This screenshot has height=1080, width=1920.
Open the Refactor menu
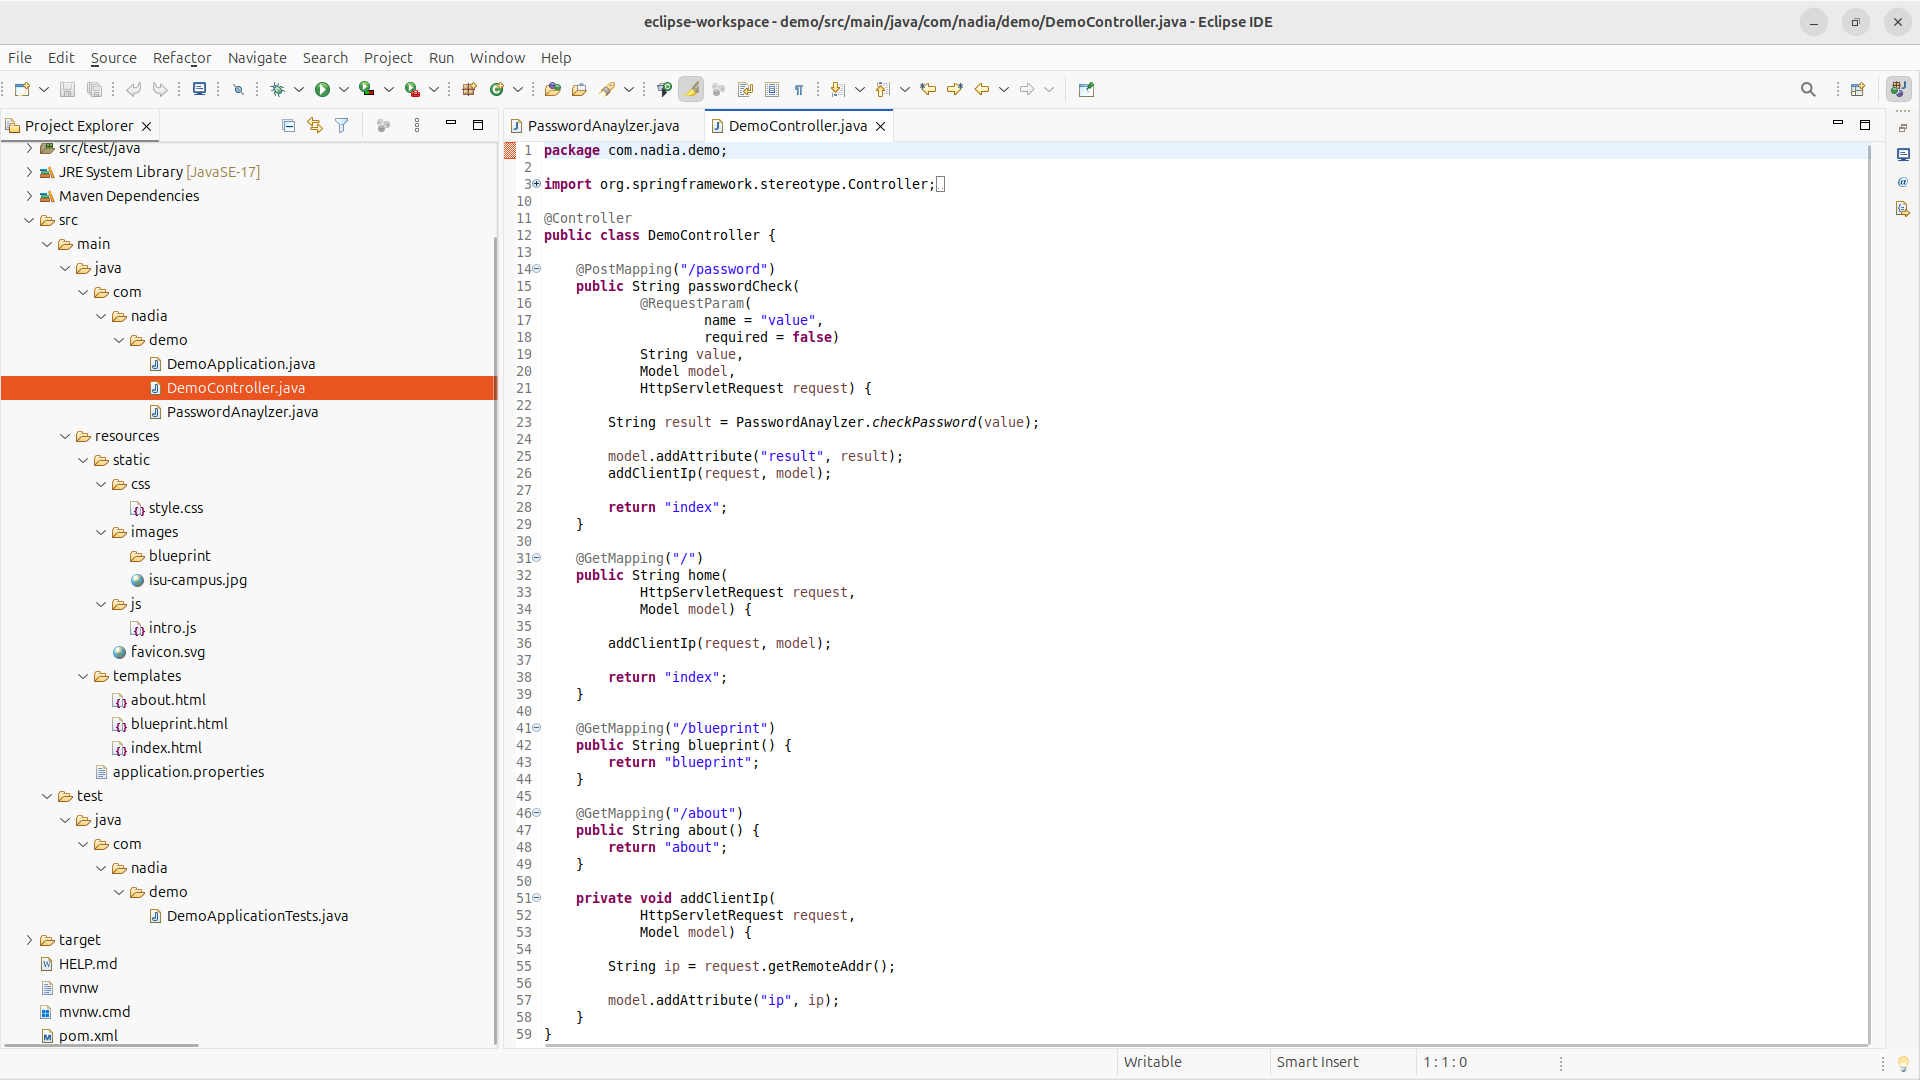[x=182, y=57]
